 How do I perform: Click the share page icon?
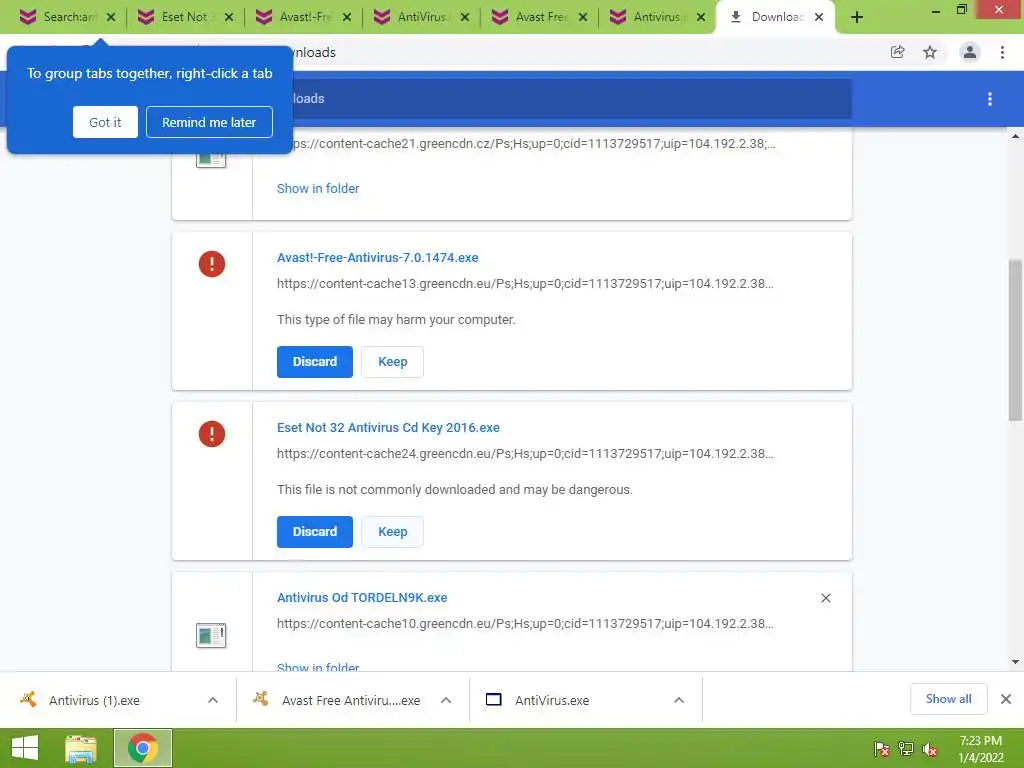tap(898, 52)
